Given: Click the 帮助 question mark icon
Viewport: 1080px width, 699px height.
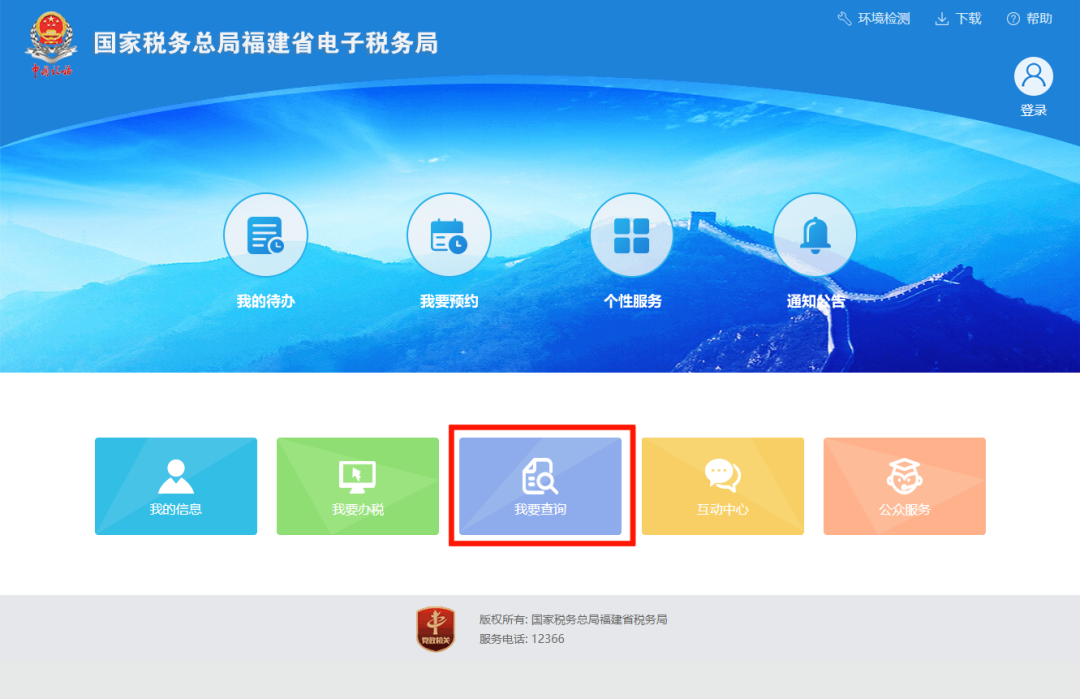Looking at the screenshot, I should 1013,19.
